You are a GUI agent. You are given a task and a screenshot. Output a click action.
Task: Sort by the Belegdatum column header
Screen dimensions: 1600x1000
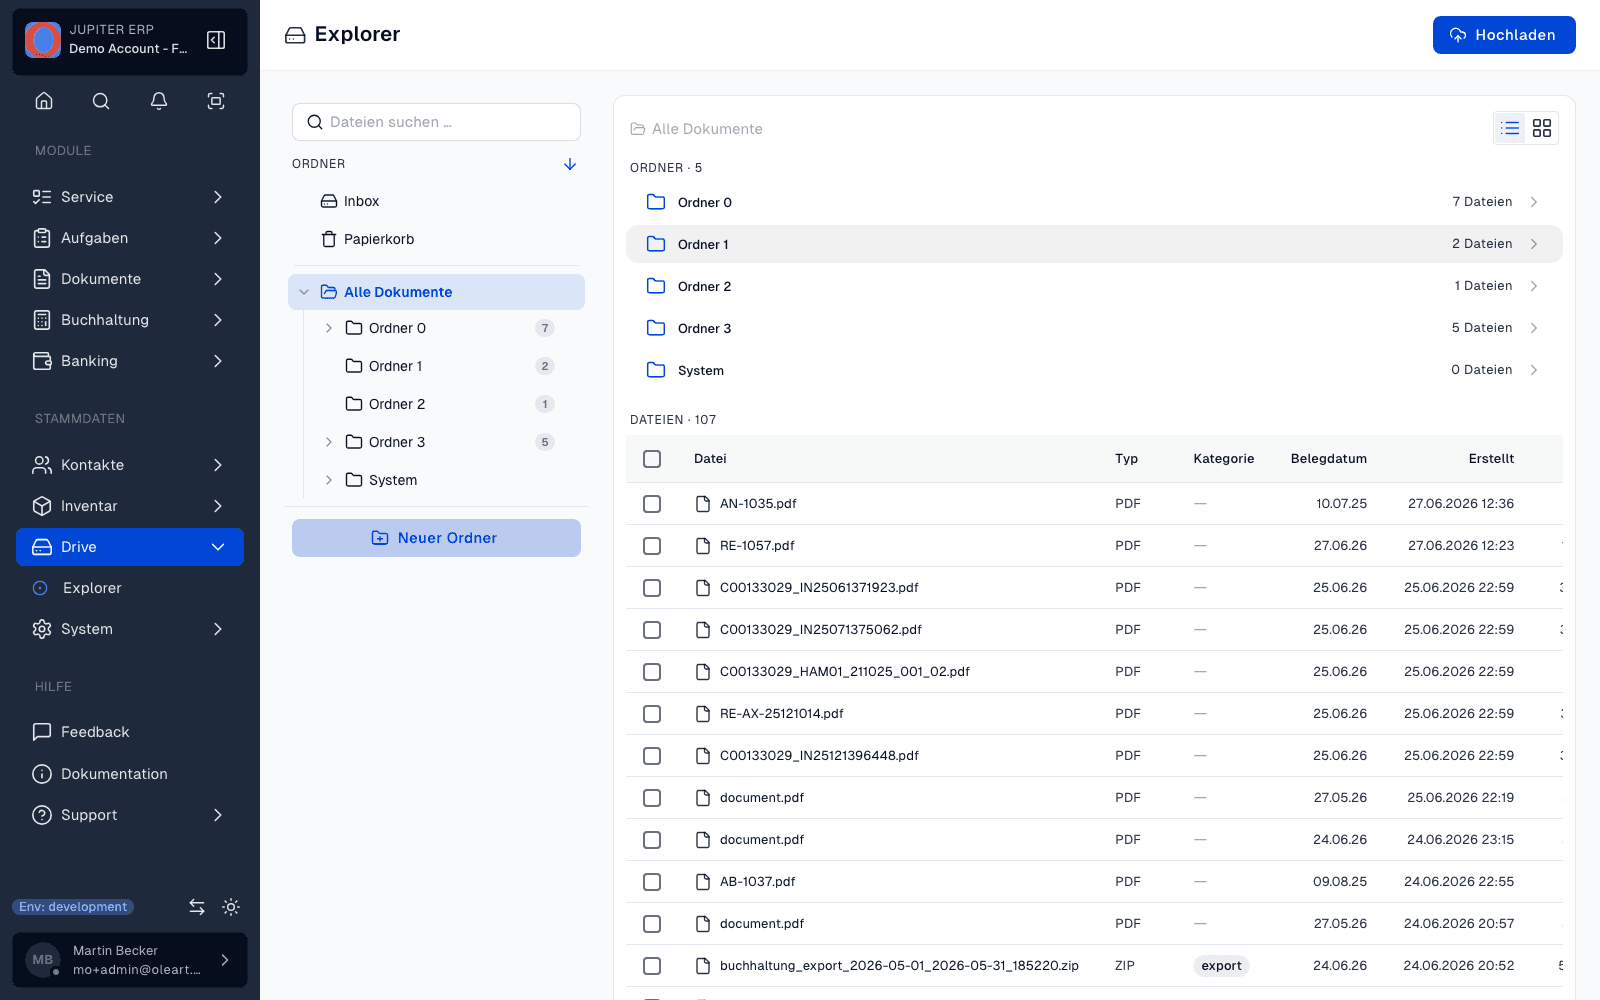1328,459
